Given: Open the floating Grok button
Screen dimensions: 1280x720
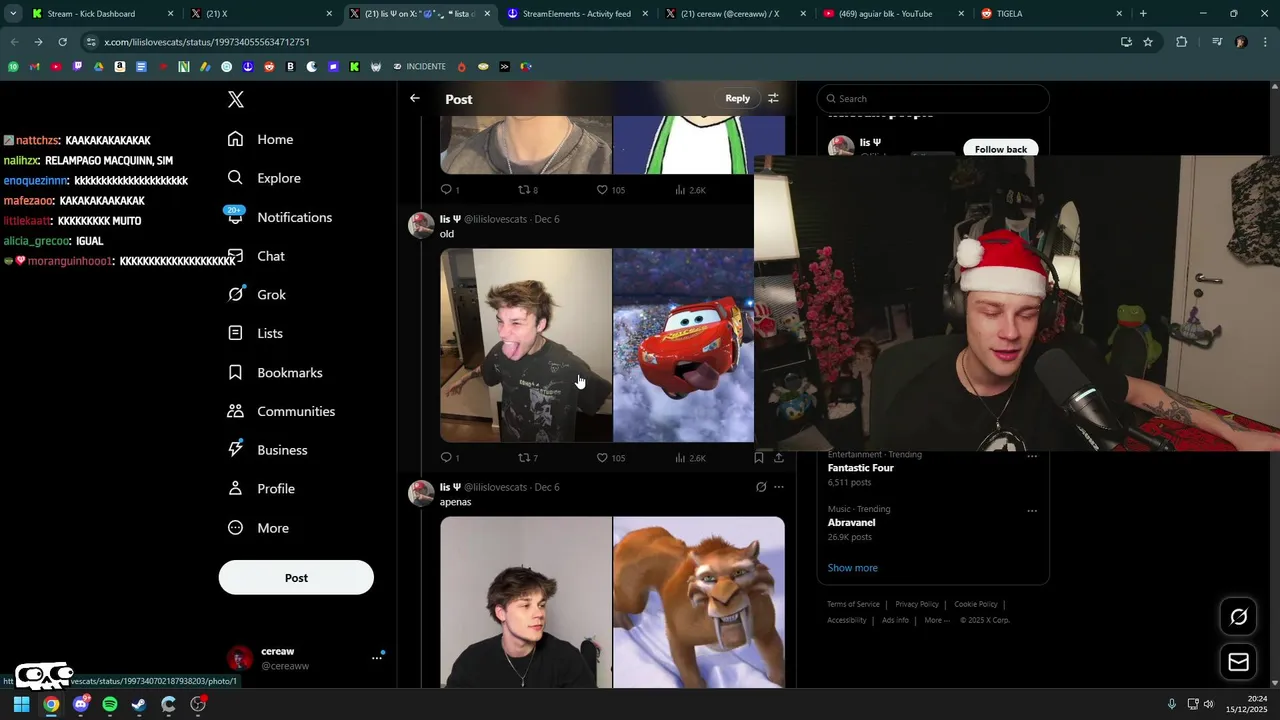Looking at the screenshot, I should pos(1238,617).
